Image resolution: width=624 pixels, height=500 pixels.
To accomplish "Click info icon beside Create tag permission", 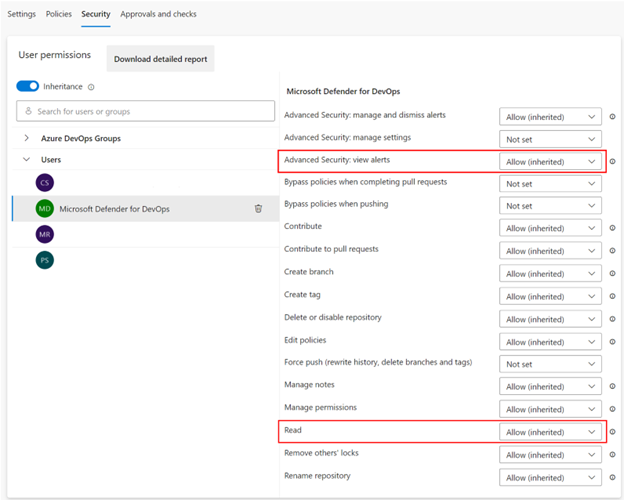I will click(x=612, y=296).
